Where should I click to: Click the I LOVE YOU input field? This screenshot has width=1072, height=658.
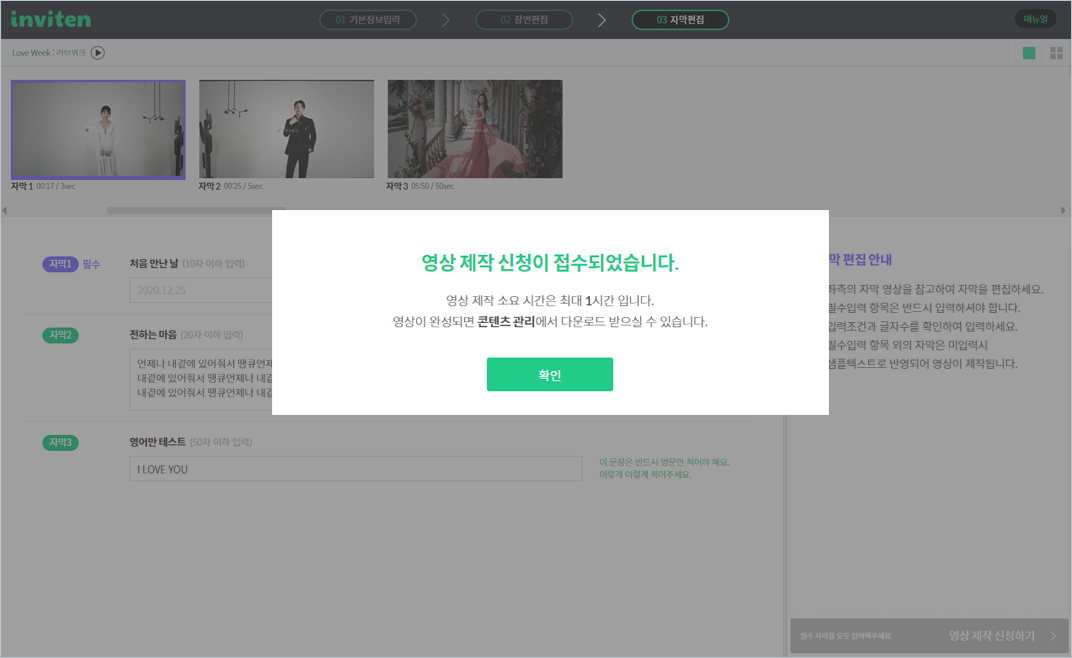356,469
